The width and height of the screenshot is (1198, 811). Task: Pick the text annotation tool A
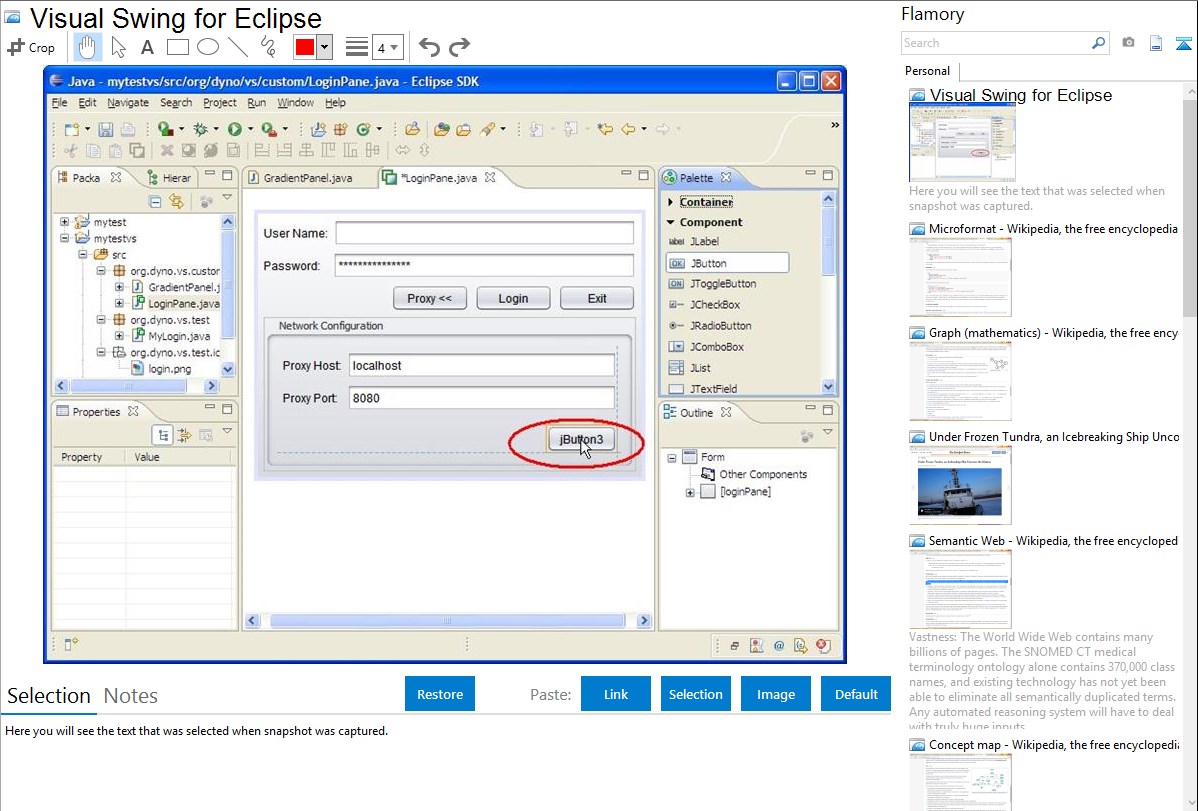[x=147, y=47]
